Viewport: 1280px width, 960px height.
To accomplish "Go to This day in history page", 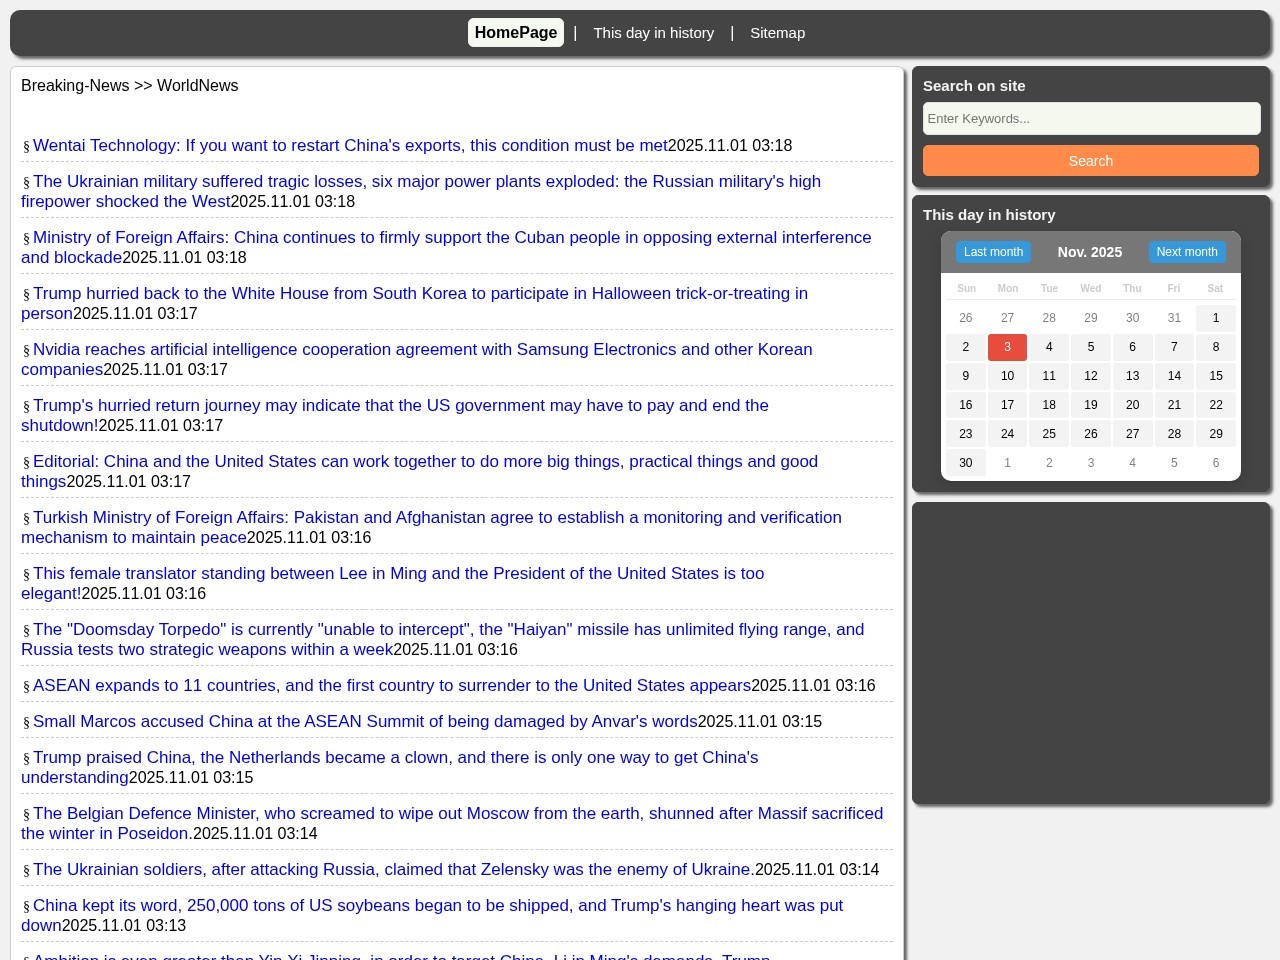I will pos(653,33).
